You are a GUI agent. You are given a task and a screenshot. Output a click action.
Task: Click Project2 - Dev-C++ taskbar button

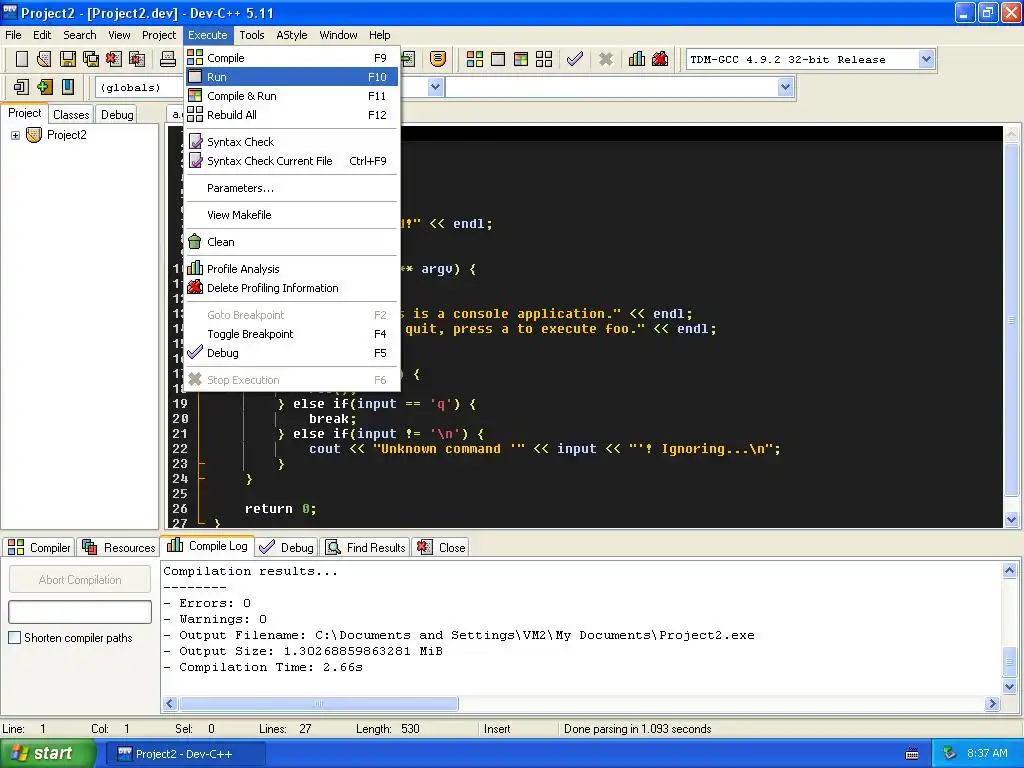click(x=184, y=754)
